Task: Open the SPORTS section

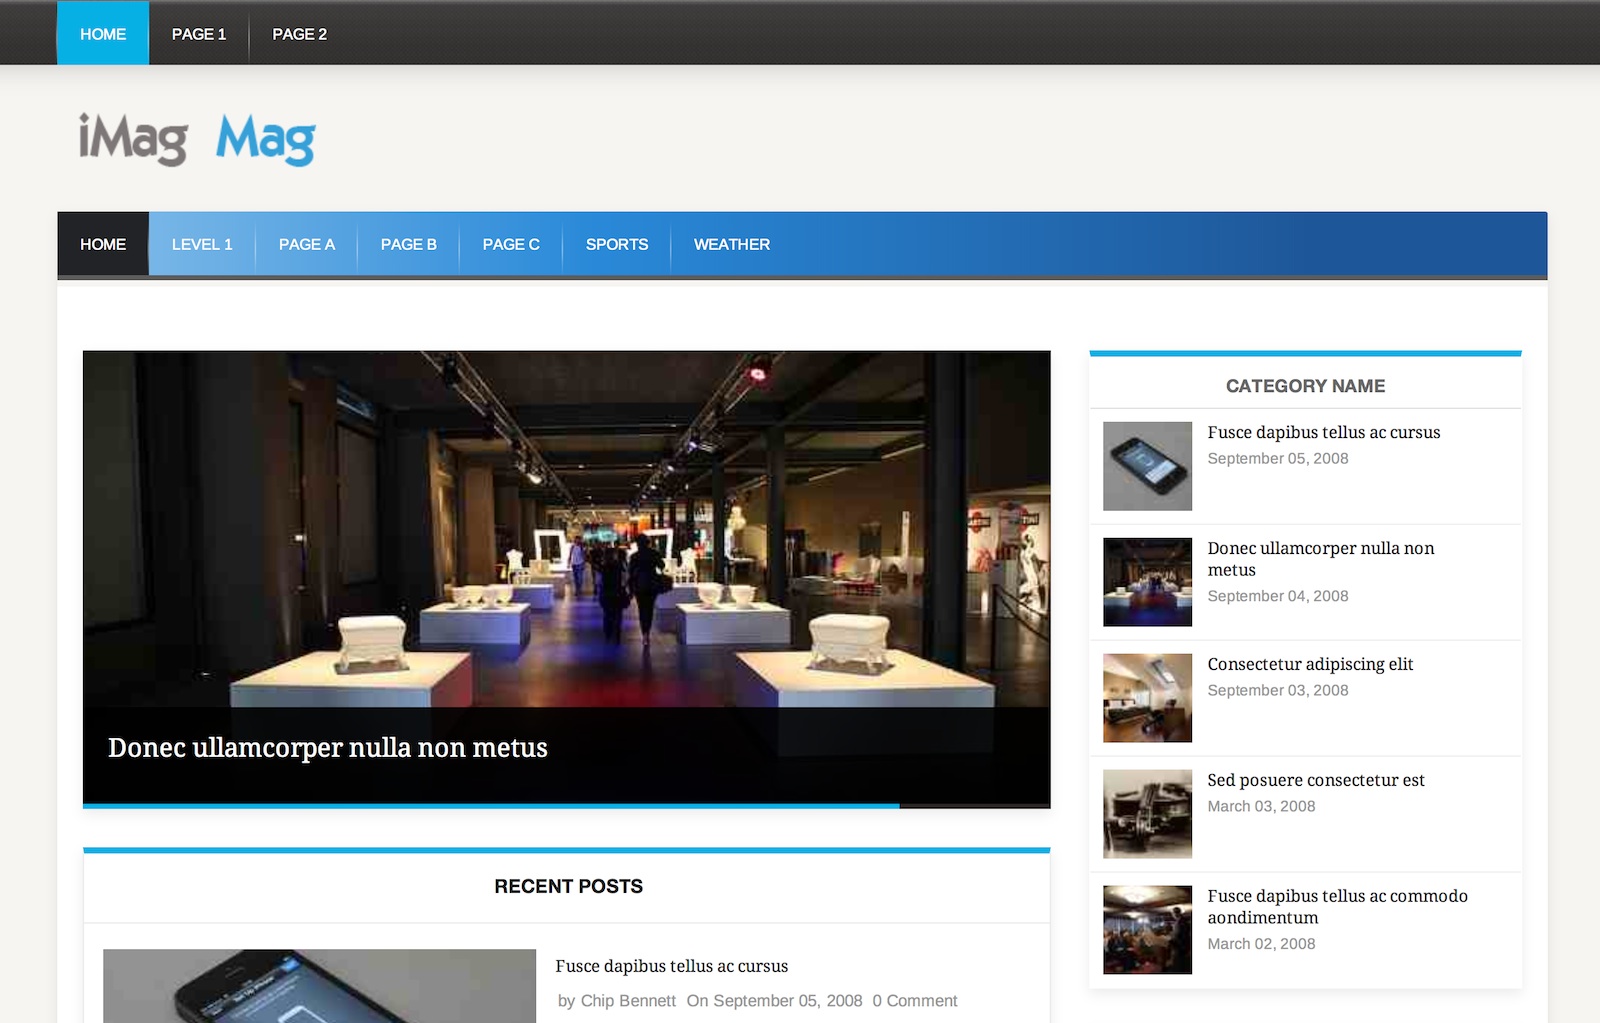Action: pos(617,244)
